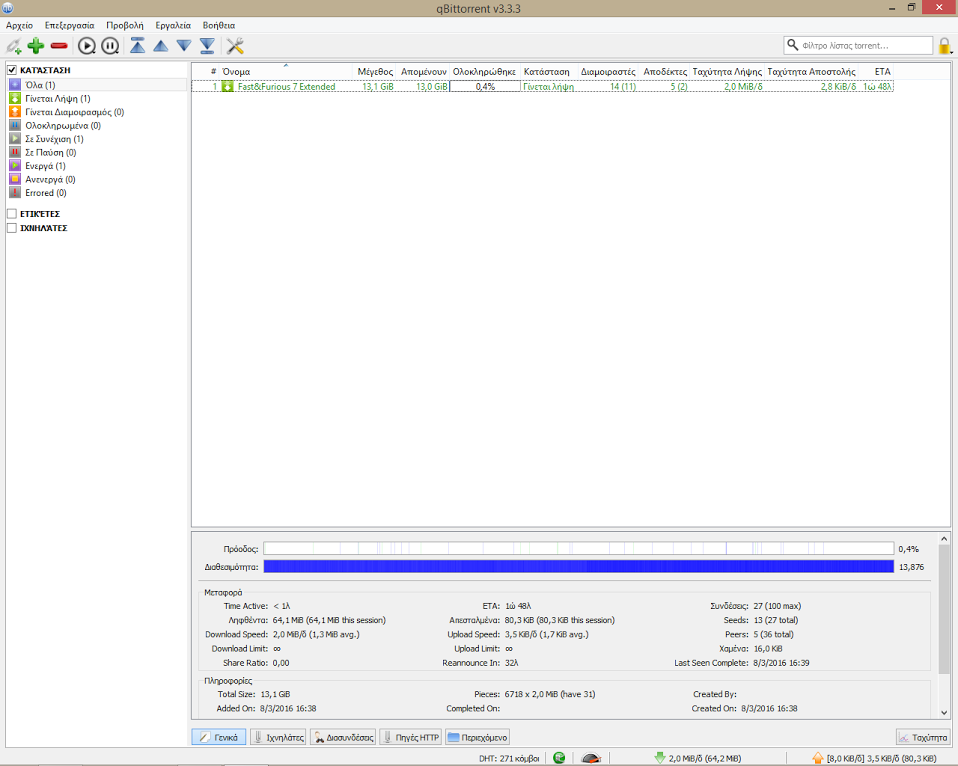958x766 pixels.
Task: Sort by the Ταχύτητα Αποστολής column header
Action: coord(811,71)
